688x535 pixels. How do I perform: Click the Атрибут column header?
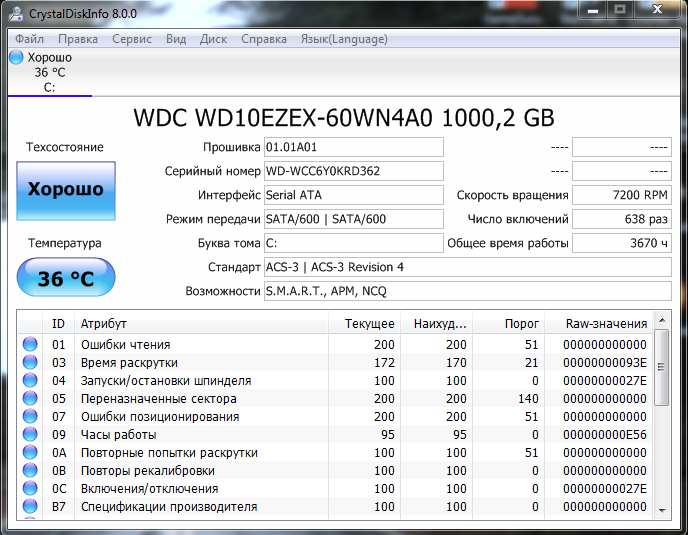tap(201, 323)
